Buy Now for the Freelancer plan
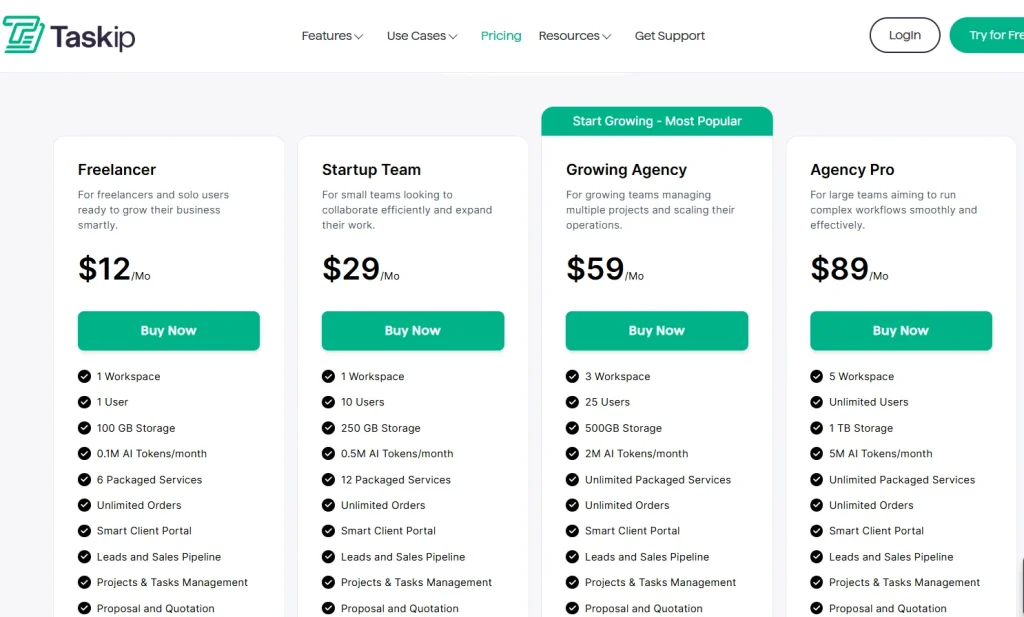 pos(169,331)
